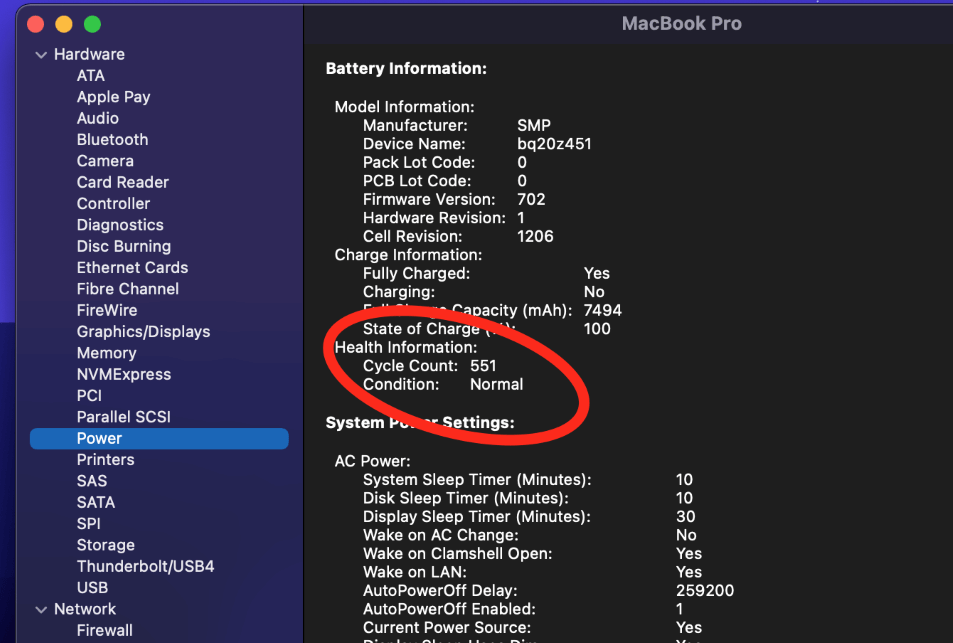
Task: Select Power in the sidebar
Action: pyautogui.click(x=99, y=438)
